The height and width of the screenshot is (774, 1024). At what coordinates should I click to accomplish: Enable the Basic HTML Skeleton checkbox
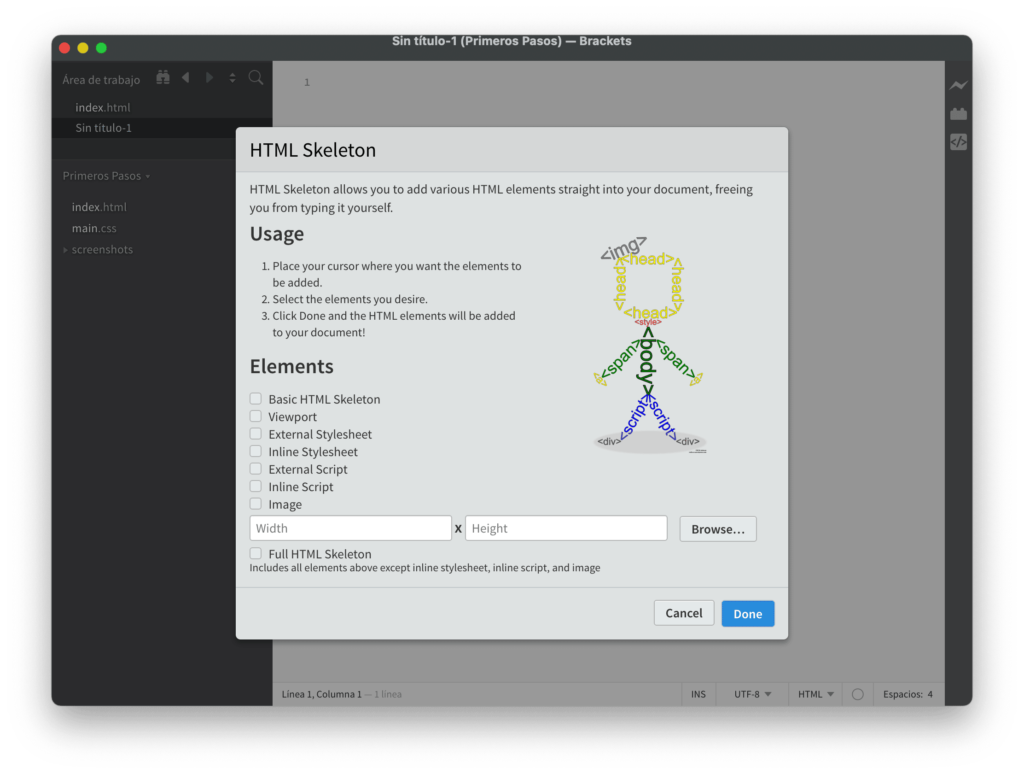[x=255, y=398]
